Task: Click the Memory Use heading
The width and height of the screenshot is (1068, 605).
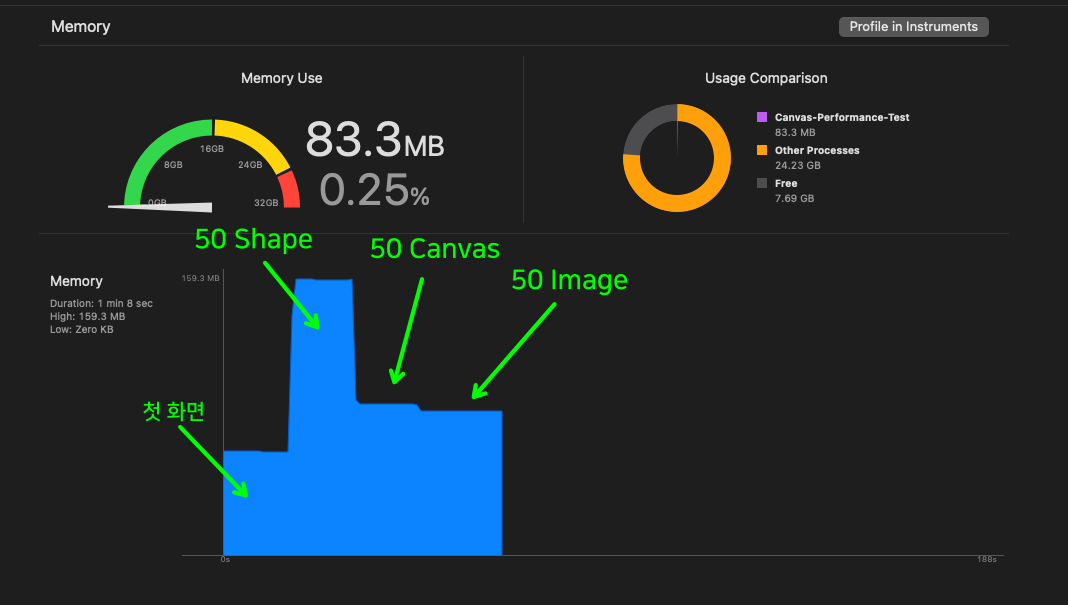Action: [281, 78]
